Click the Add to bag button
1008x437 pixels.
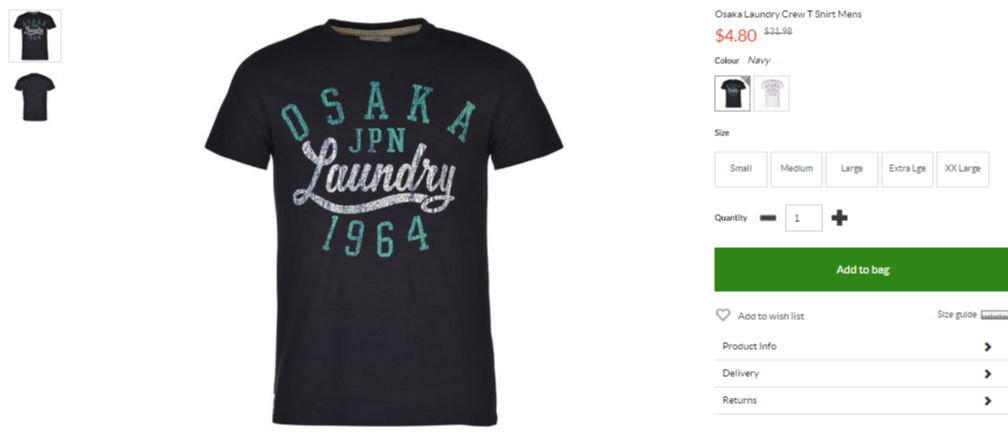(x=861, y=269)
